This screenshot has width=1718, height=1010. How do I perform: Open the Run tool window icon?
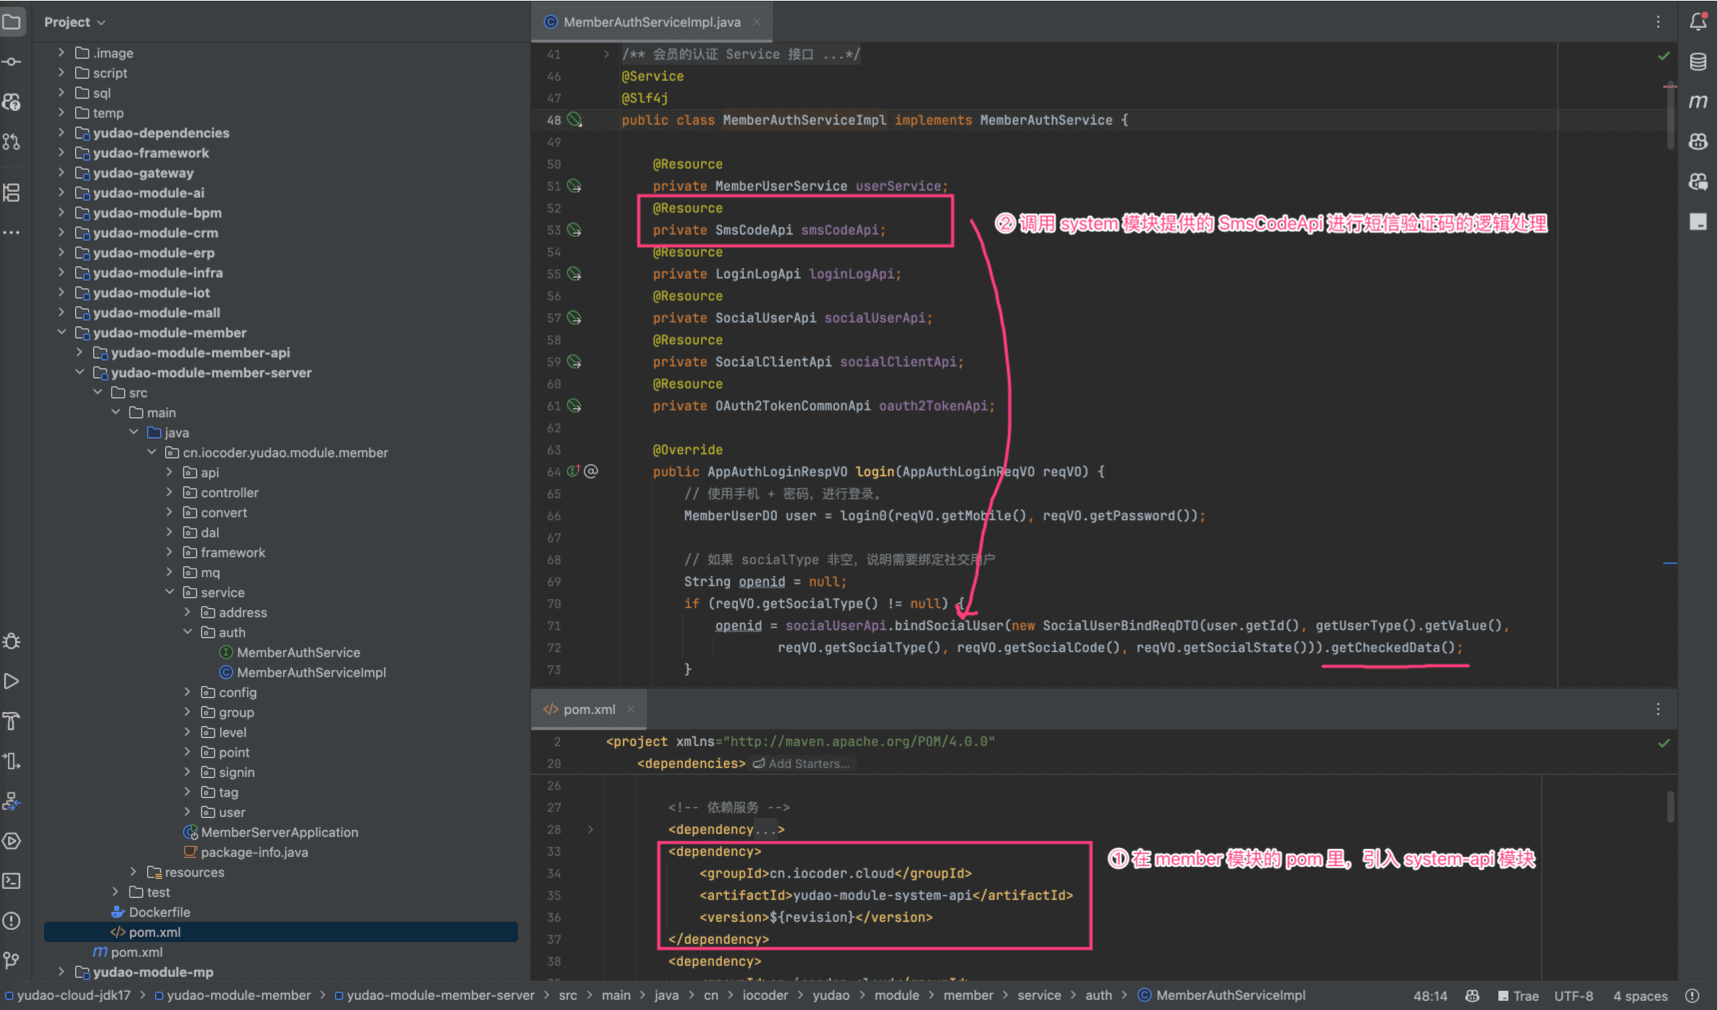click(x=12, y=681)
